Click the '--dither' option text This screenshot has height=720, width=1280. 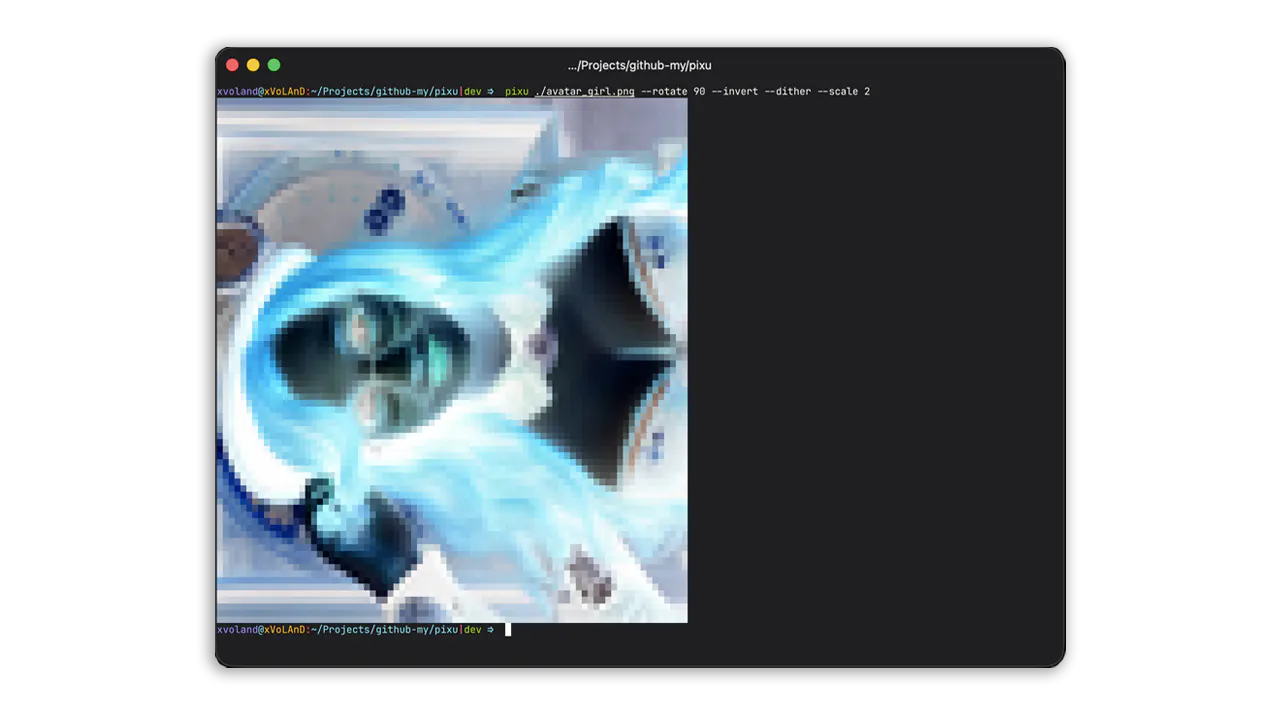[x=788, y=91]
